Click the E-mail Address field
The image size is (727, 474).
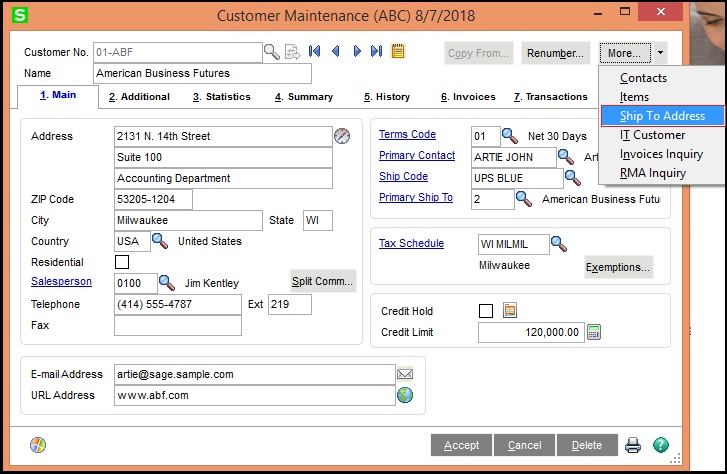(255, 374)
